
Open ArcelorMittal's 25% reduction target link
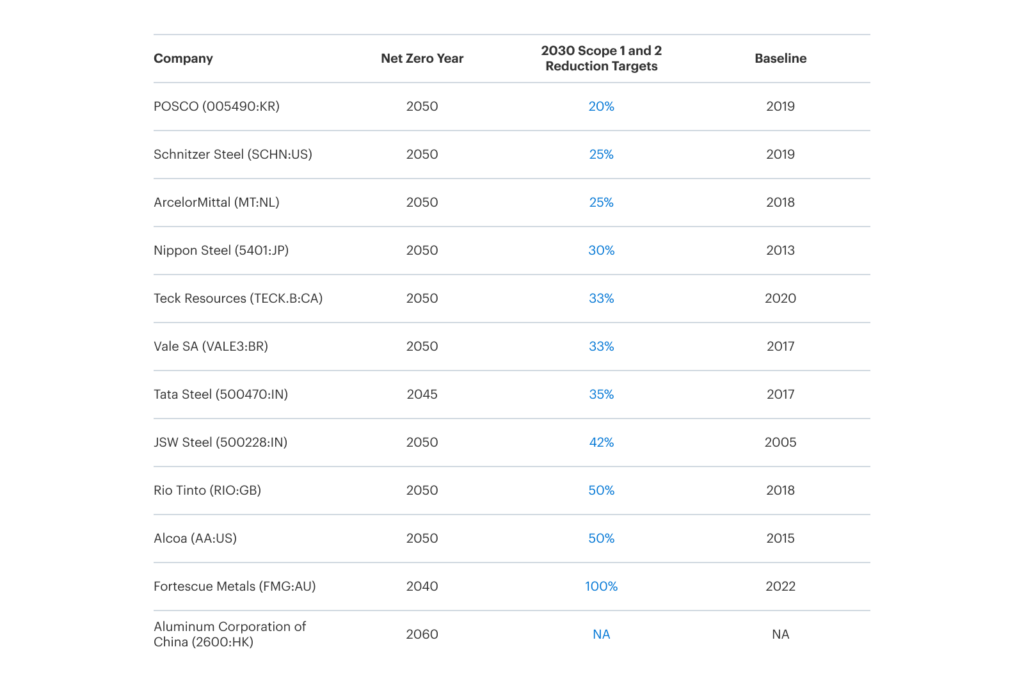(x=601, y=202)
